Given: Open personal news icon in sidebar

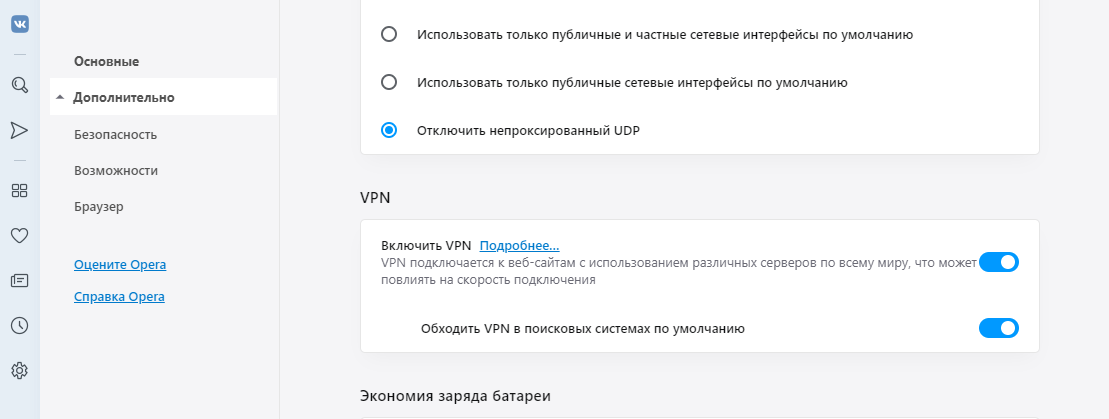Looking at the screenshot, I should 19,281.
